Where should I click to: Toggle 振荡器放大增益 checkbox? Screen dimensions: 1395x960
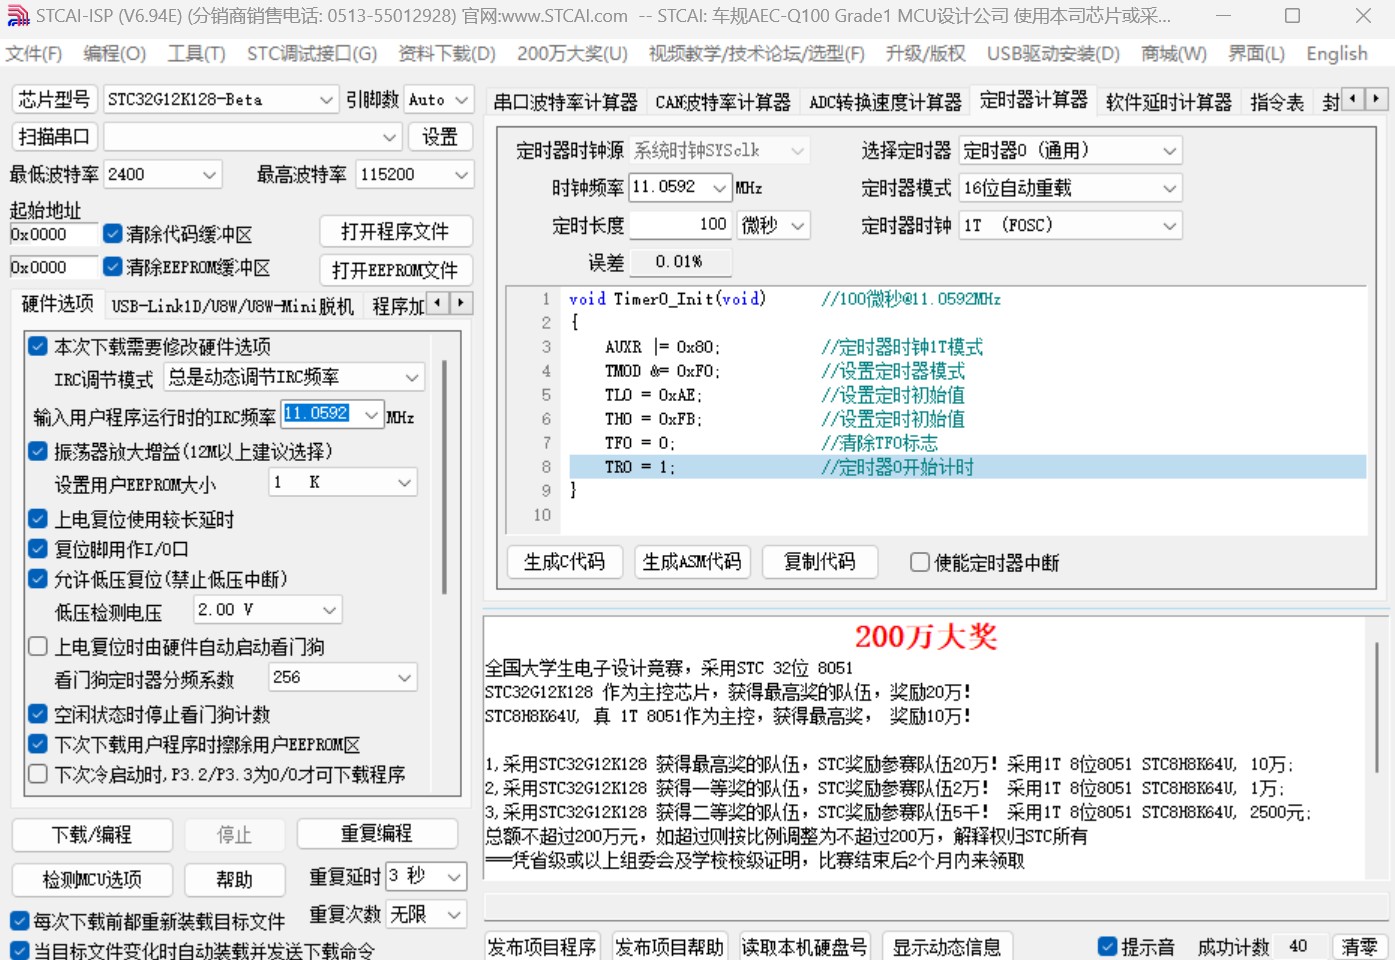coord(38,451)
